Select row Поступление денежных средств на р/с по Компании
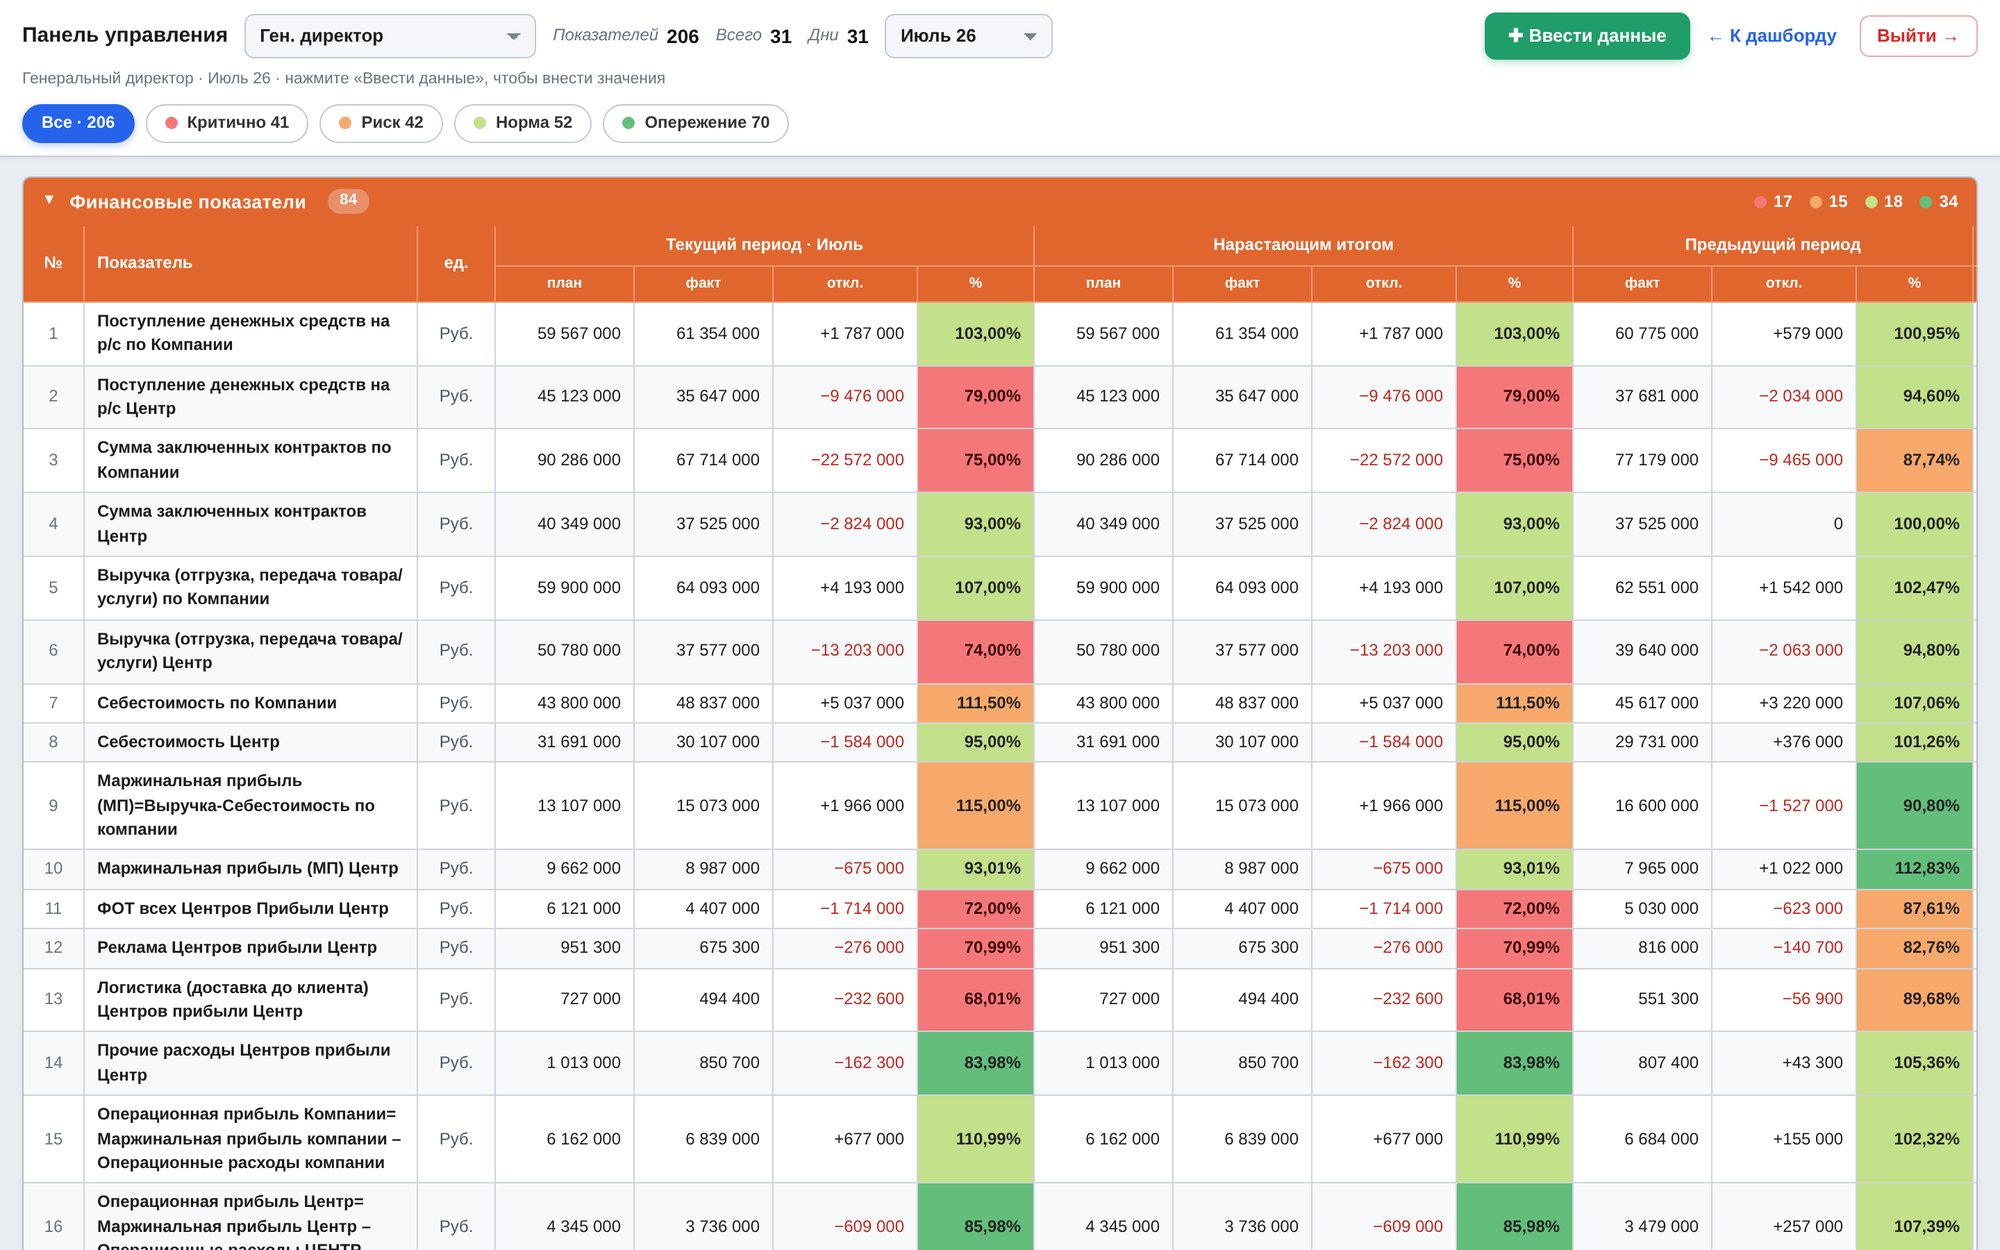The height and width of the screenshot is (1250, 2000). click(999, 333)
